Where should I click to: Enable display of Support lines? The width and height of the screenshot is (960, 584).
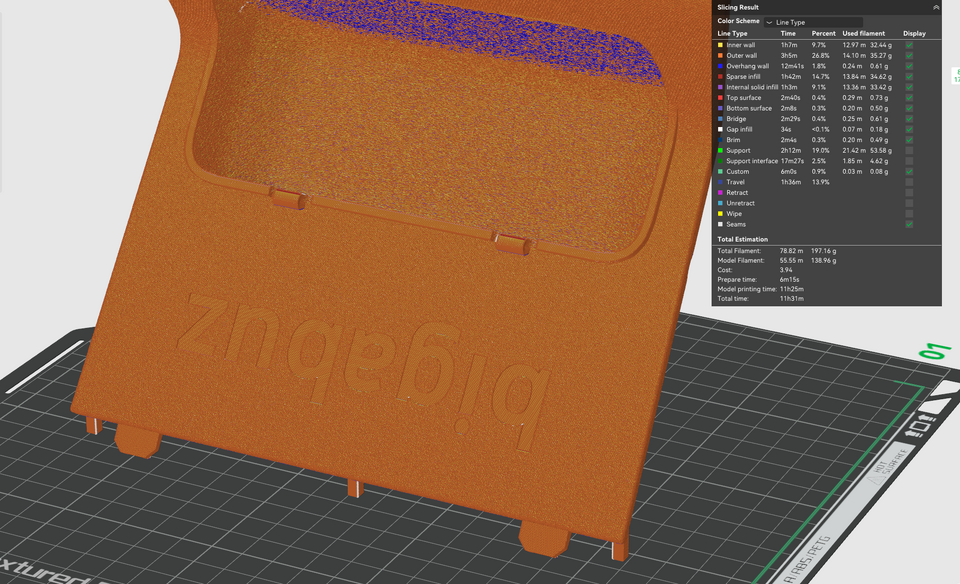909,150
